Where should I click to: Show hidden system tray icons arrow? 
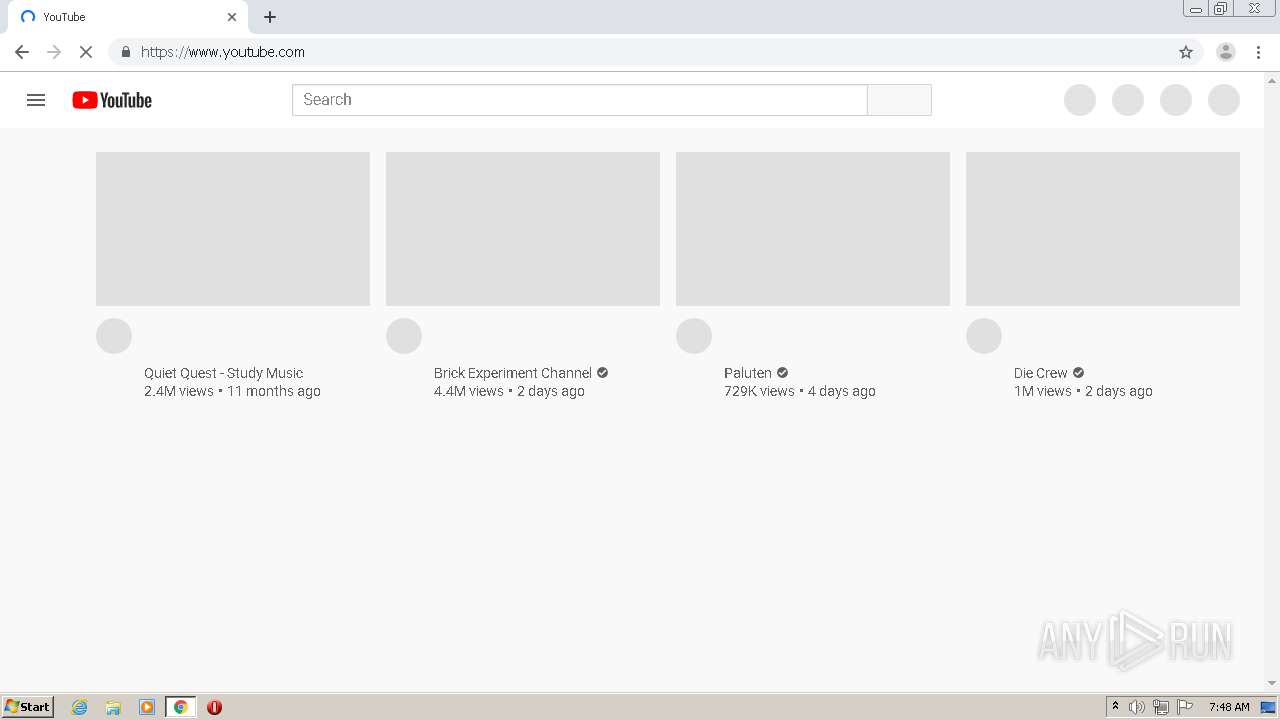pyautogui.click(x=1115, y=707)
